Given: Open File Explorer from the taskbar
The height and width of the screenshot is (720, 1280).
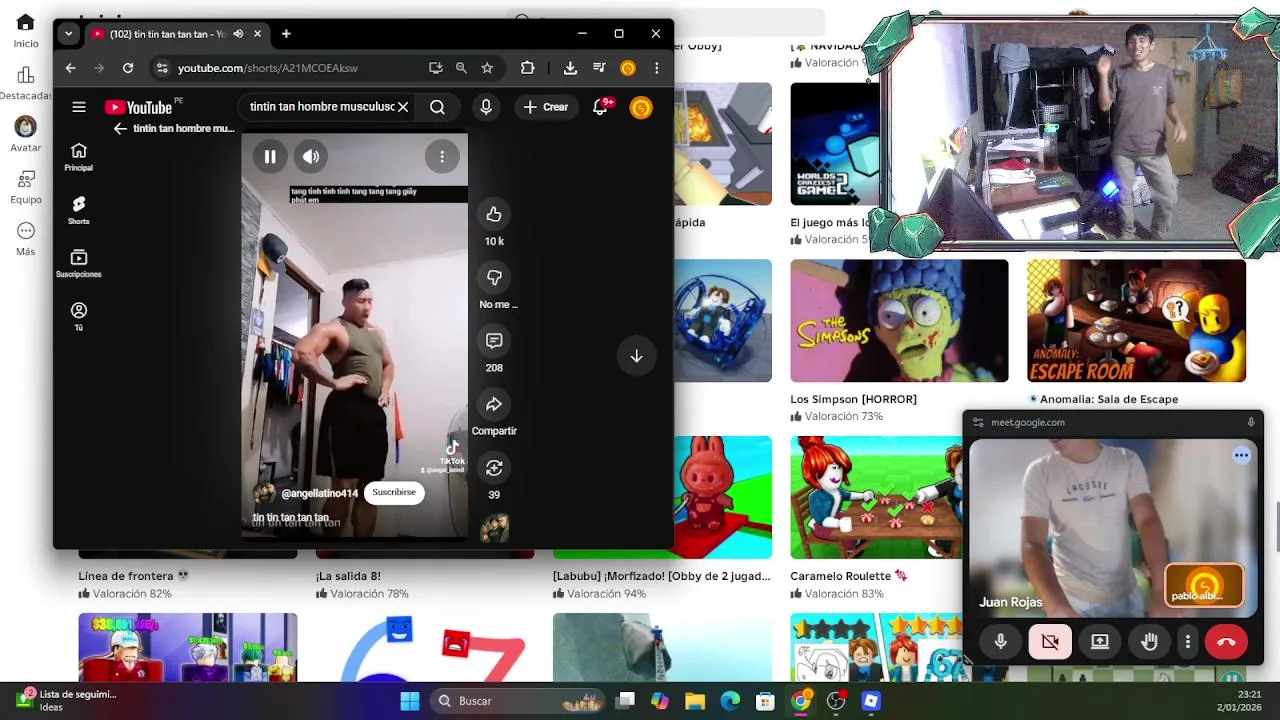Looking at the screenshot, I should tap(695, 701).
